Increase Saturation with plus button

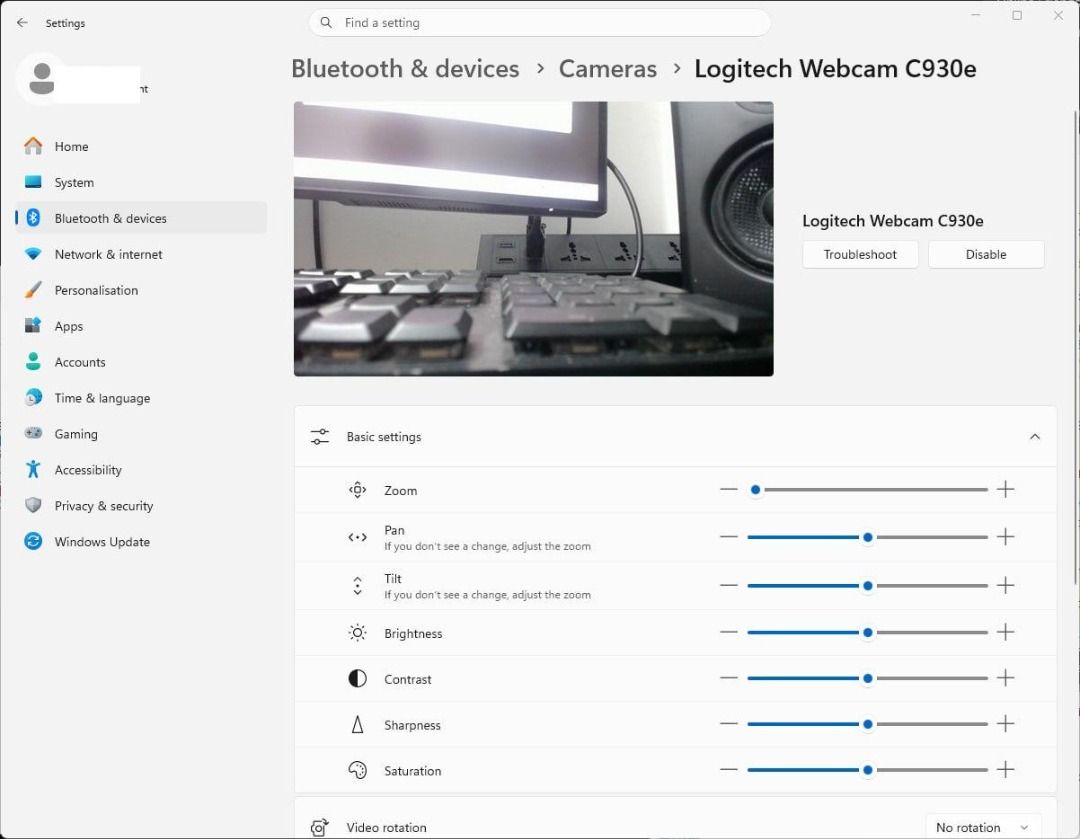[x=1006, y=769]
